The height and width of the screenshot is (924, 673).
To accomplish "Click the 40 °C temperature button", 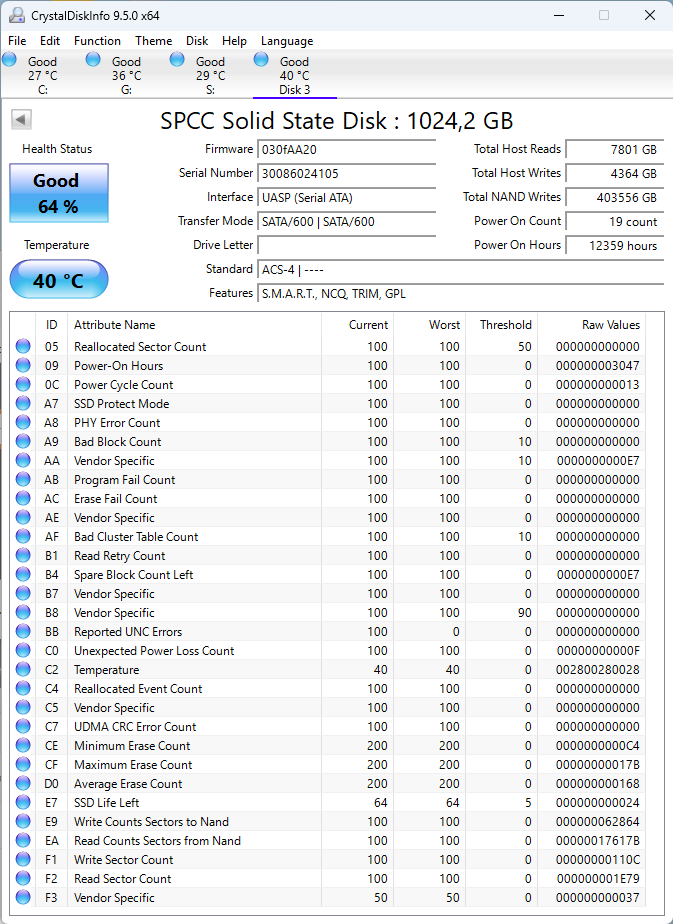I will pyautogui.click(x=59, y=279).
